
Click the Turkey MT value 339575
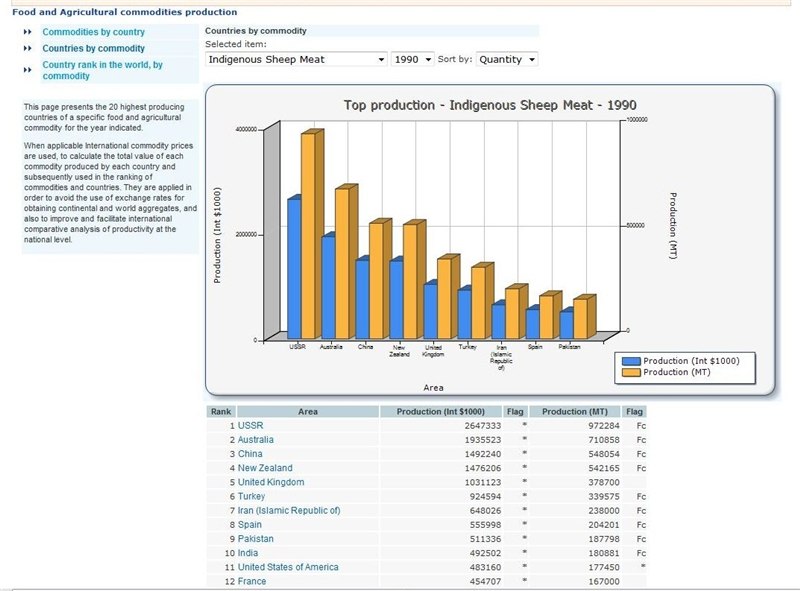(604, 497)
